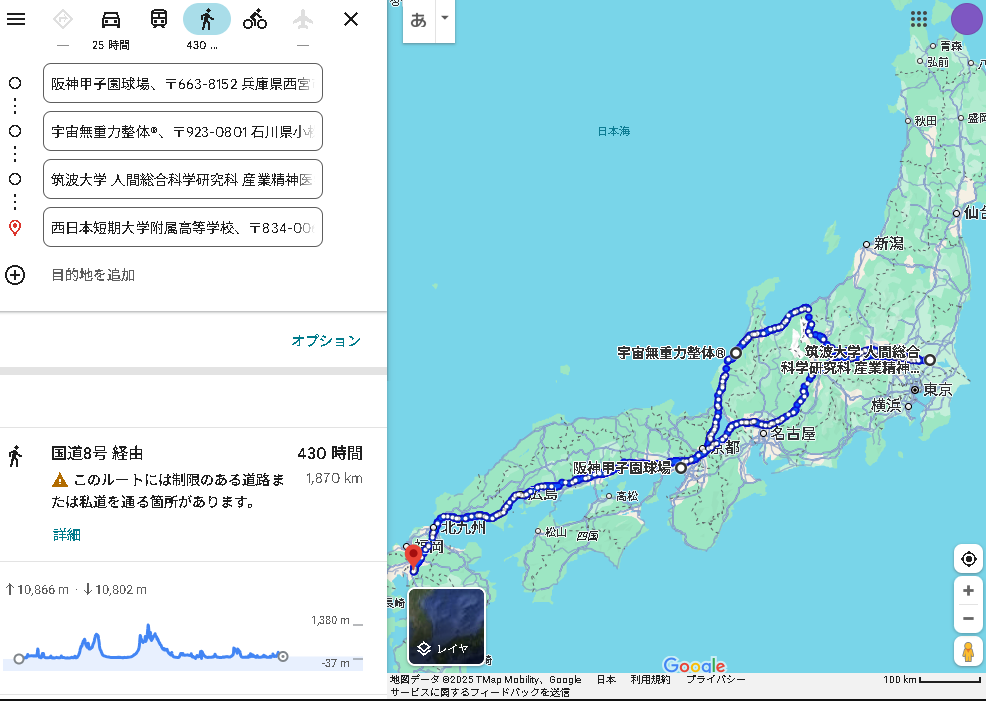Click the circle handle beside 宇宙無重力整体 field
This screenshot has width=986, height=701.
click(15, 131)
